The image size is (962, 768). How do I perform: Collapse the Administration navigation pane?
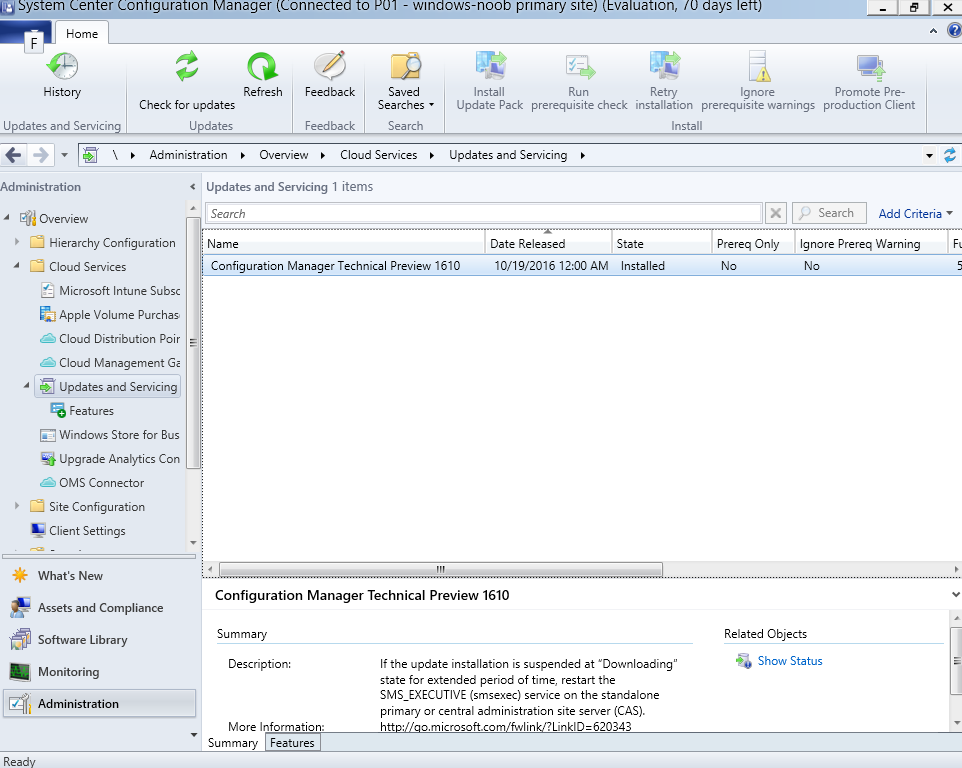click(192, 187)
